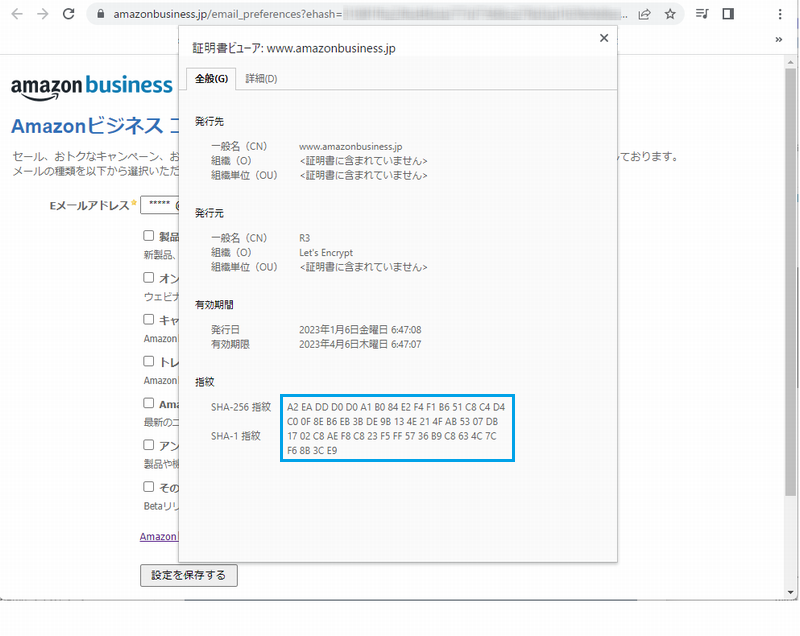This screenshot has height=636, width=800.
Task: Click inside the browser address bar
Action: click(x=300, y=14)
